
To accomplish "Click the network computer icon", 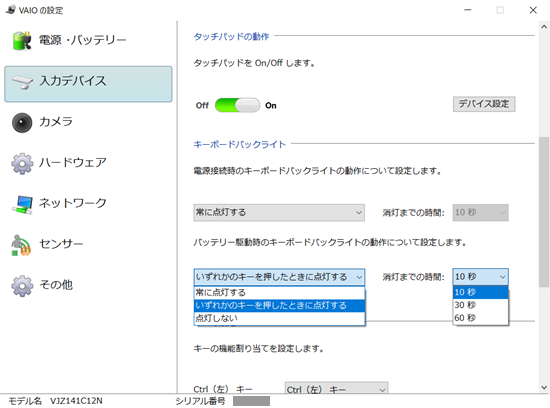I will tap(22, 204).
